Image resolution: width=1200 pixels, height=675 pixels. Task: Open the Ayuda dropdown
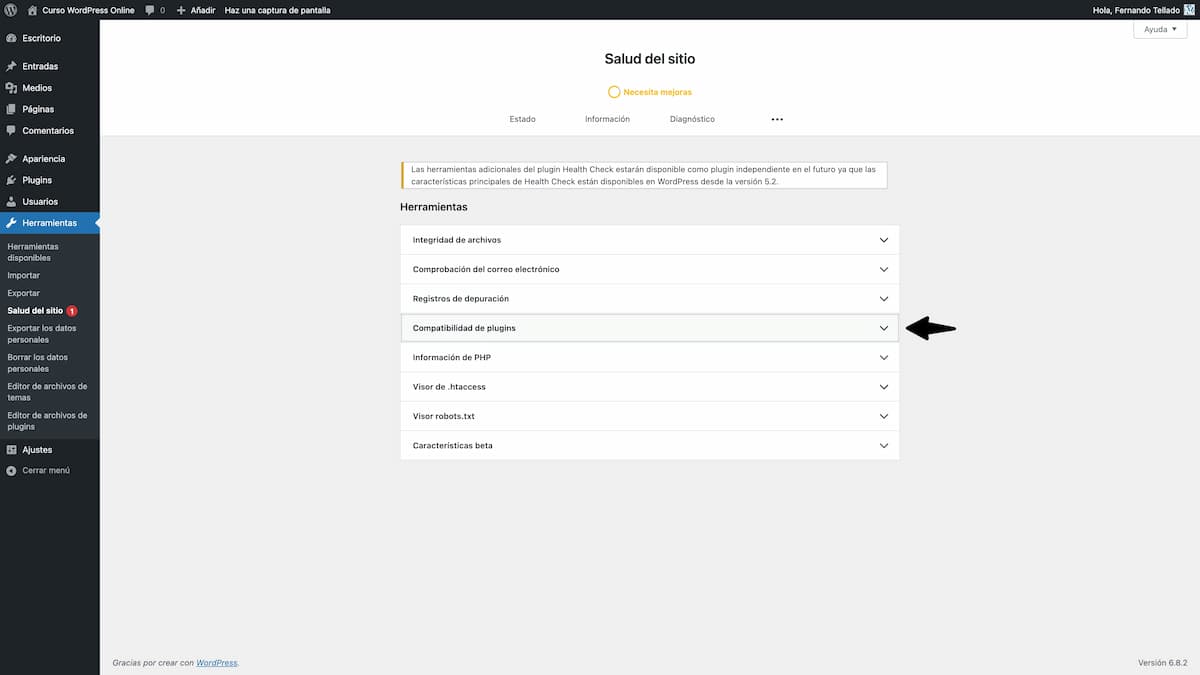[x=1159, y=29]
